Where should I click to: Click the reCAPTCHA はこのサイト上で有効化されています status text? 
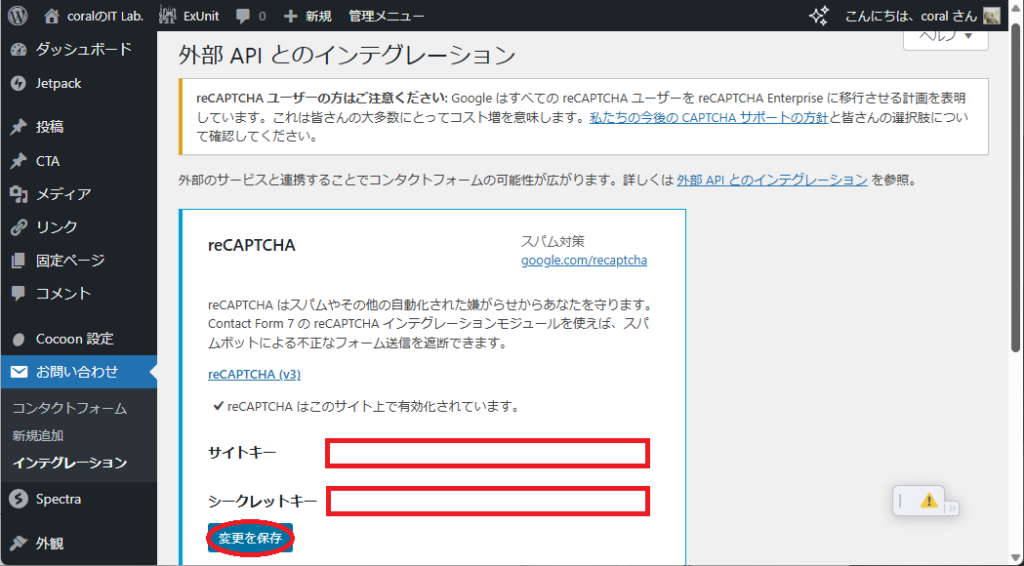click(373, 407)
